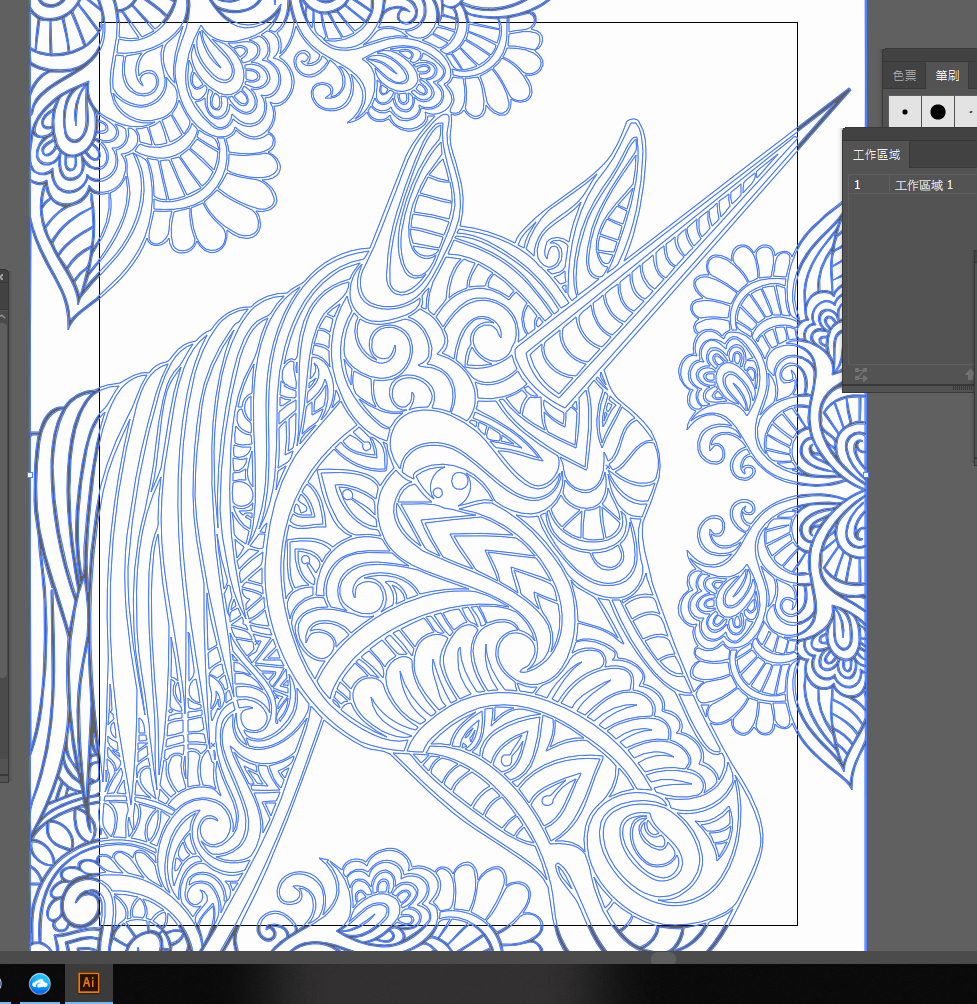Viewport: 977px width, 1004px height.
Task: Select artboard 工作區域 1 in the list
Action: (924, 184)
